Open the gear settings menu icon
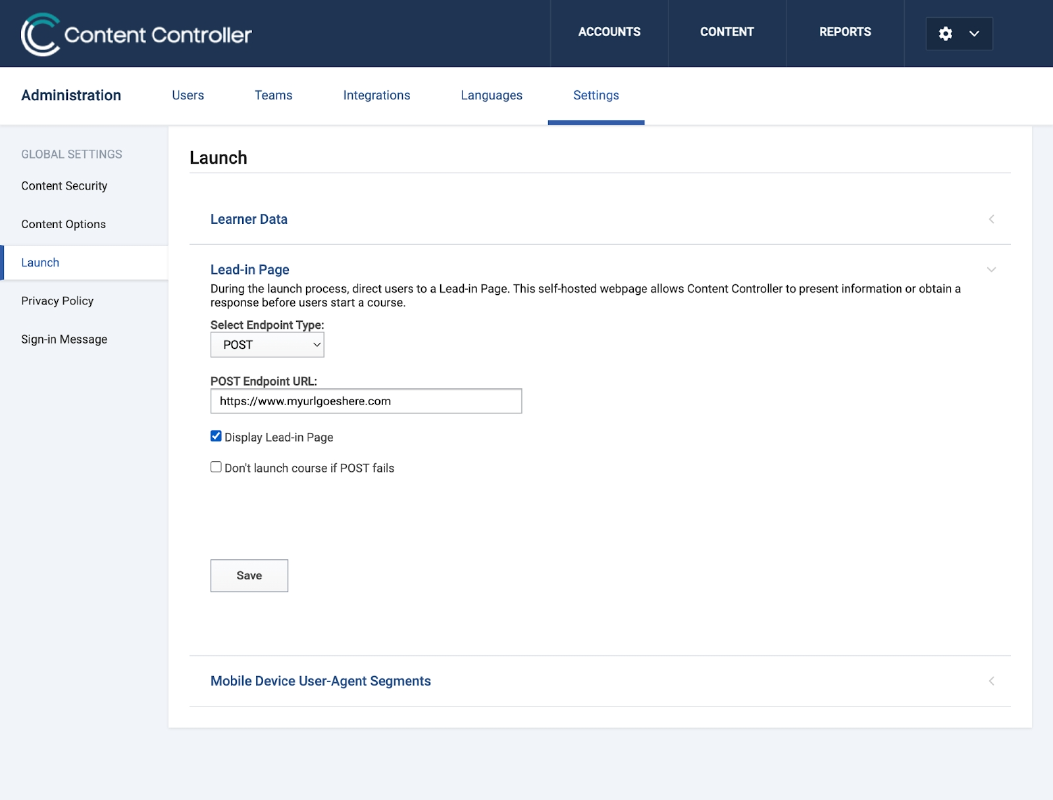 946,34
